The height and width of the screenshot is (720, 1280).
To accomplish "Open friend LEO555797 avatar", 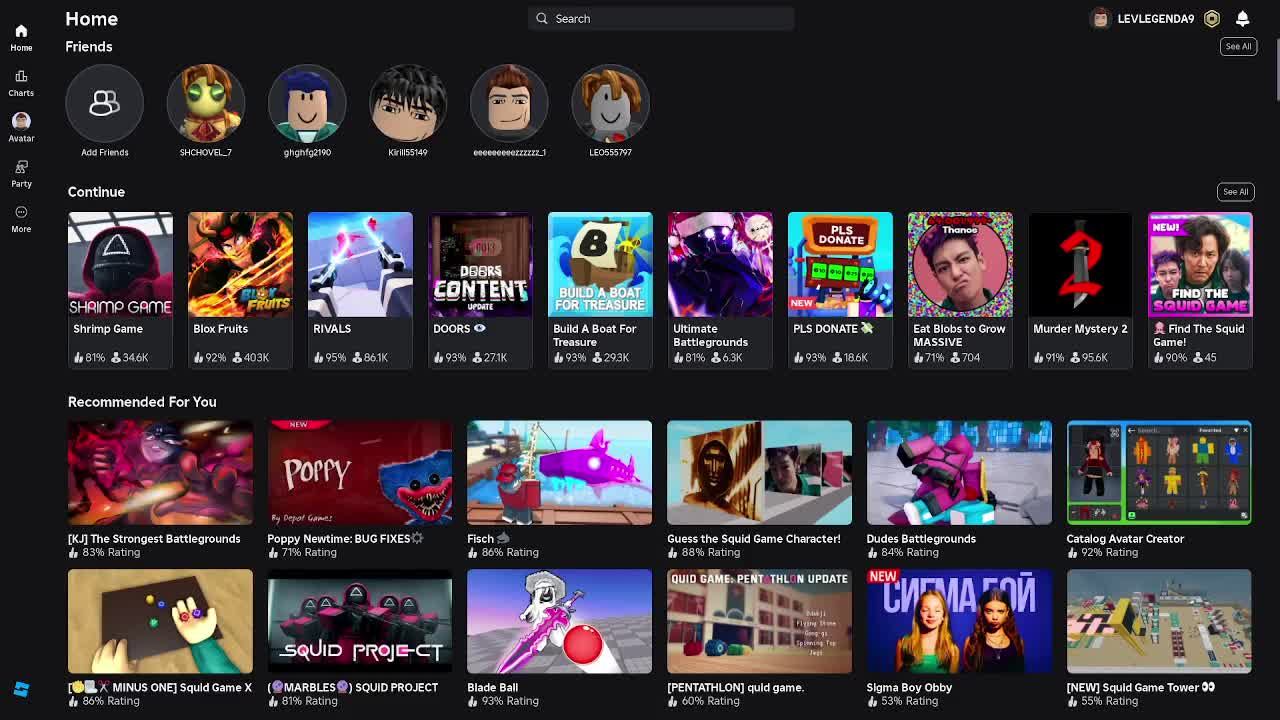I will coord(610,103).
